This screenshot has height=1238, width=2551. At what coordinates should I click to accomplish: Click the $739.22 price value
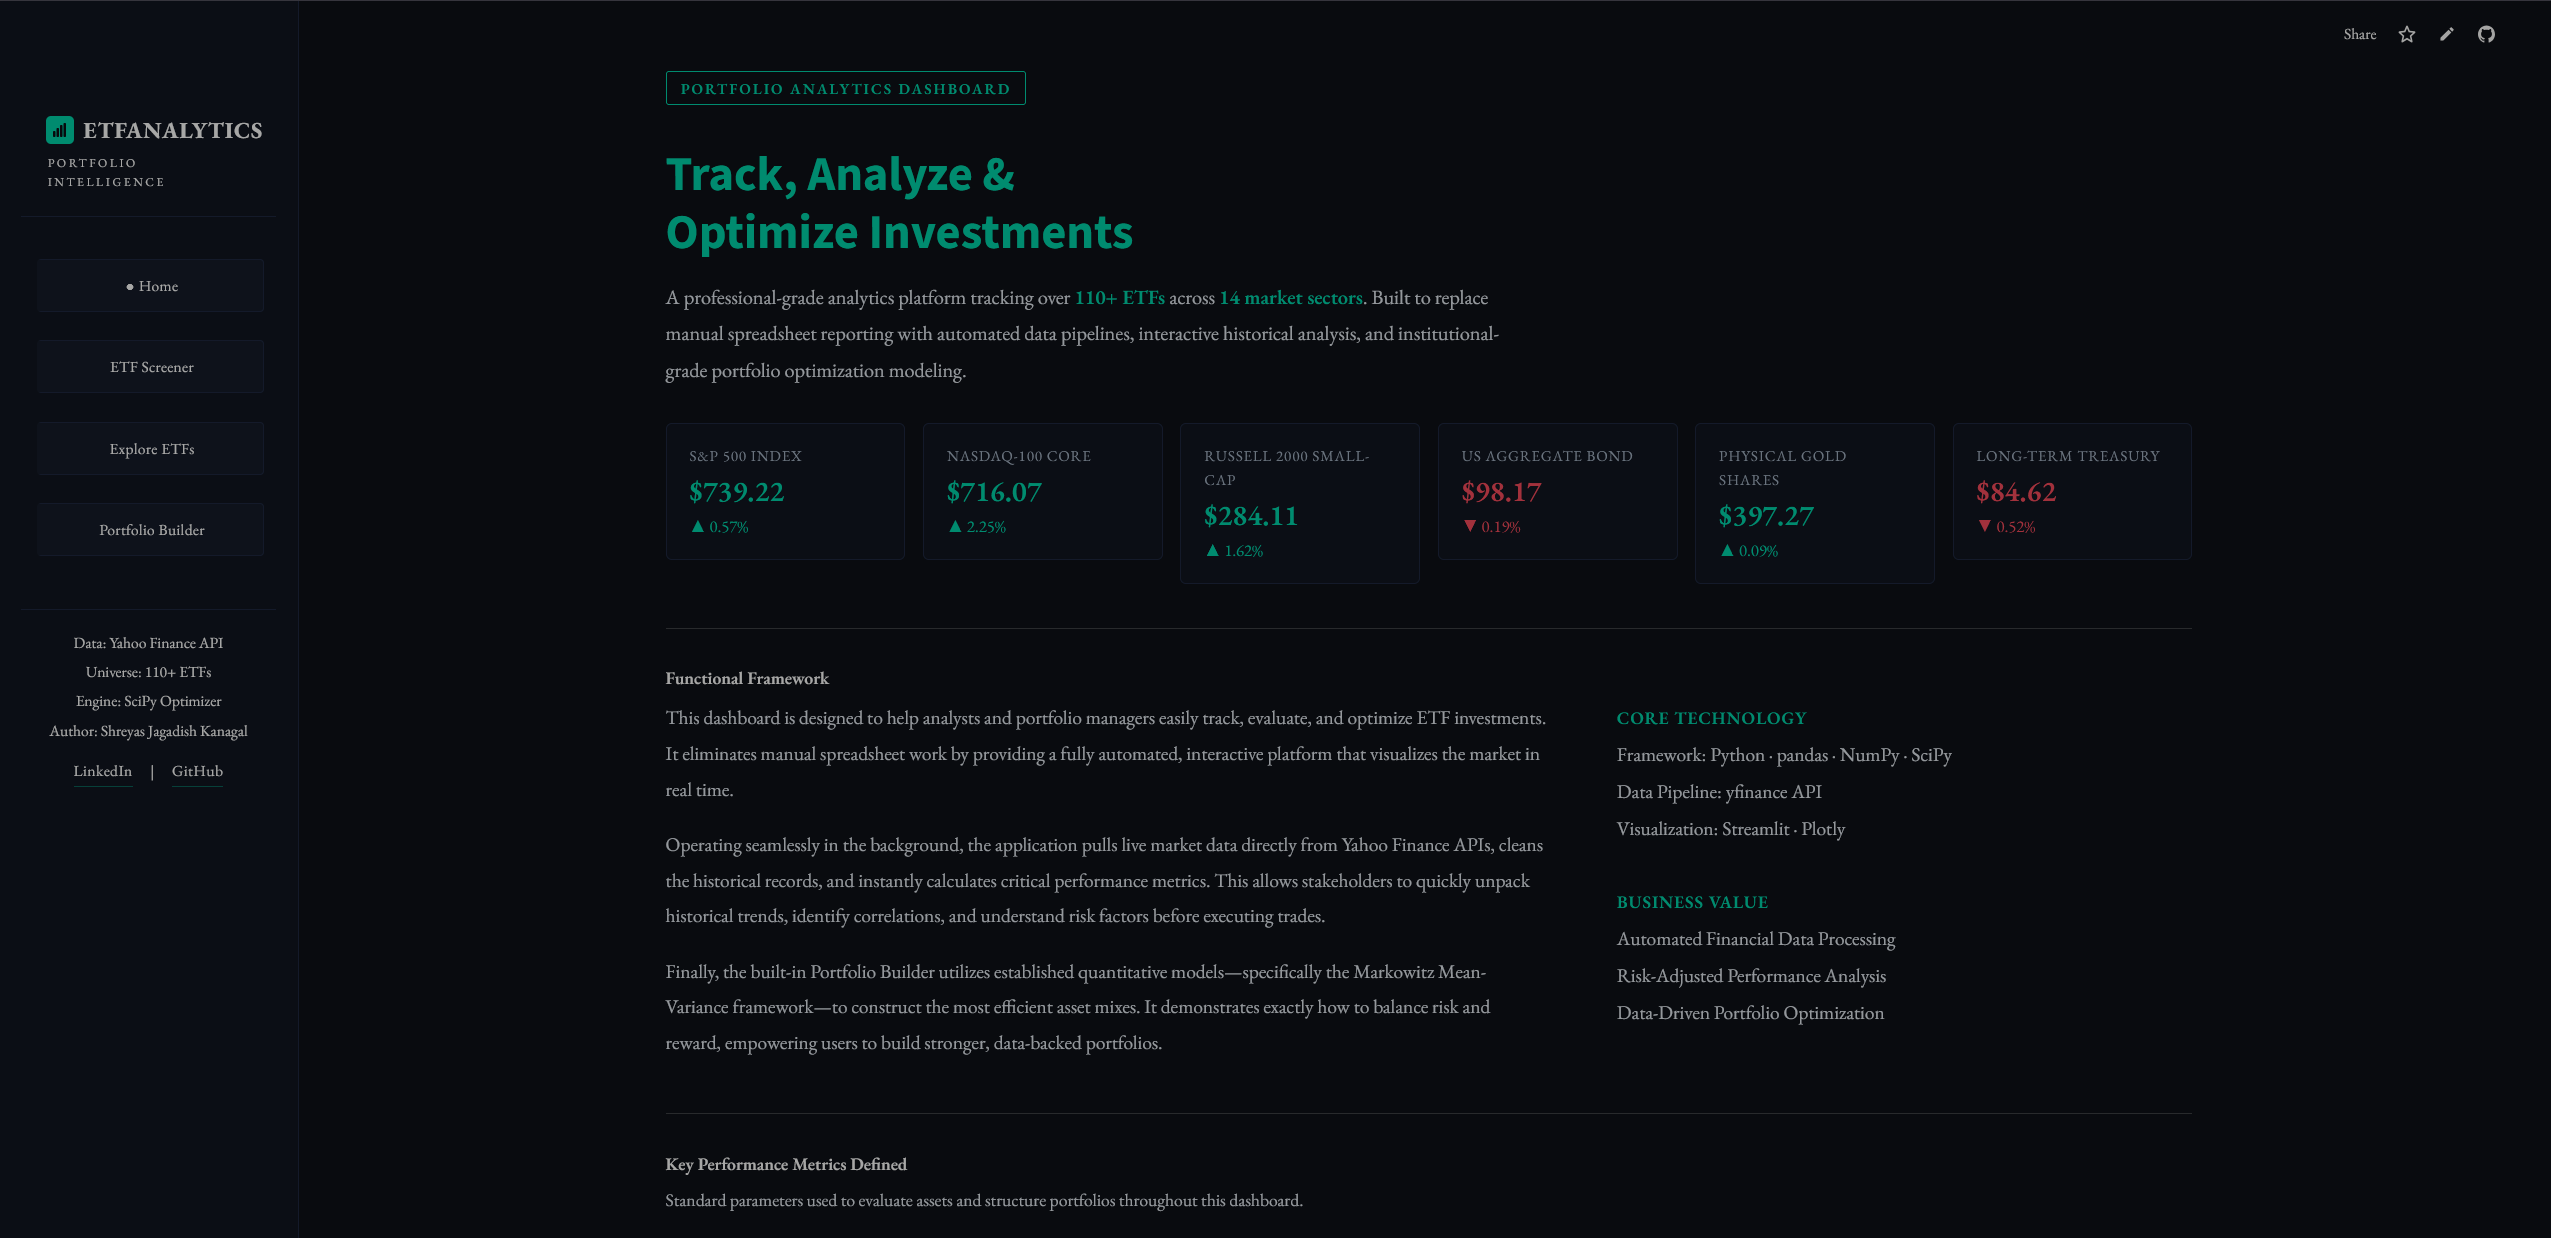point(736,492)
